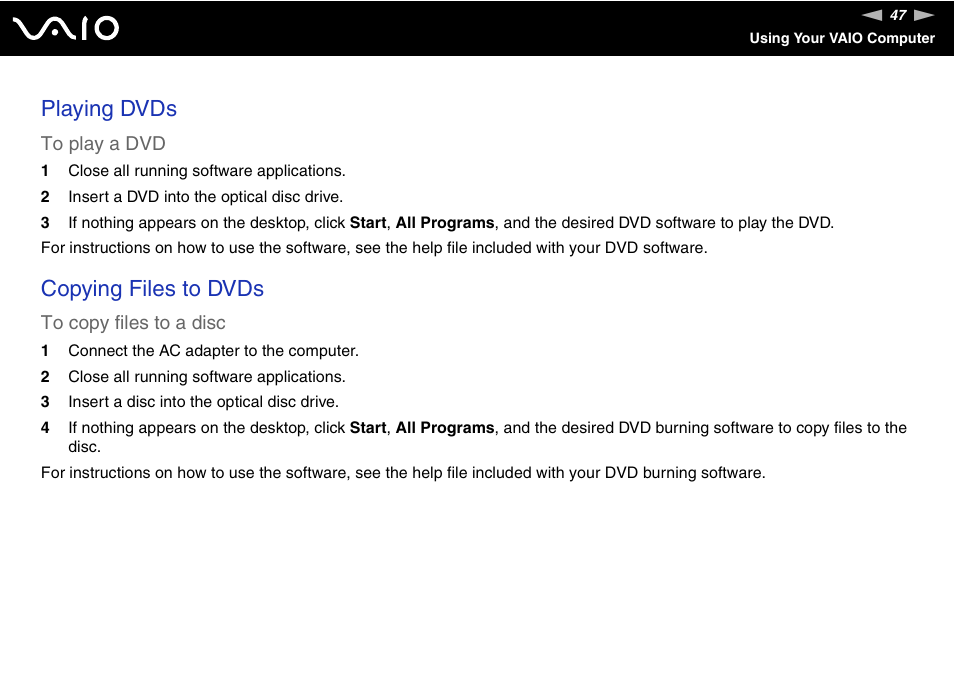Click the bold All Programs text in step 4
The height and width of the screenshot is (674, 954).
[x=445, y=427]
